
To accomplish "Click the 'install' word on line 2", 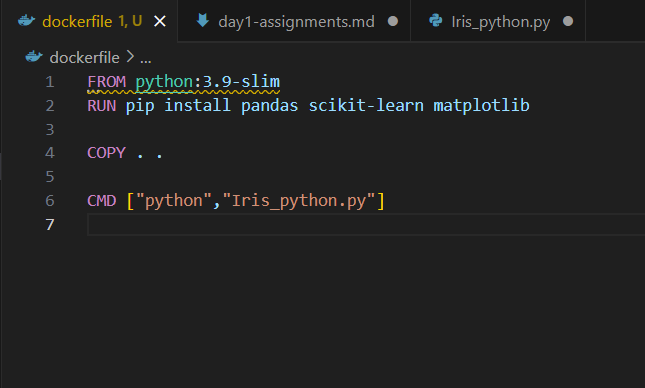I will (197, 106).
